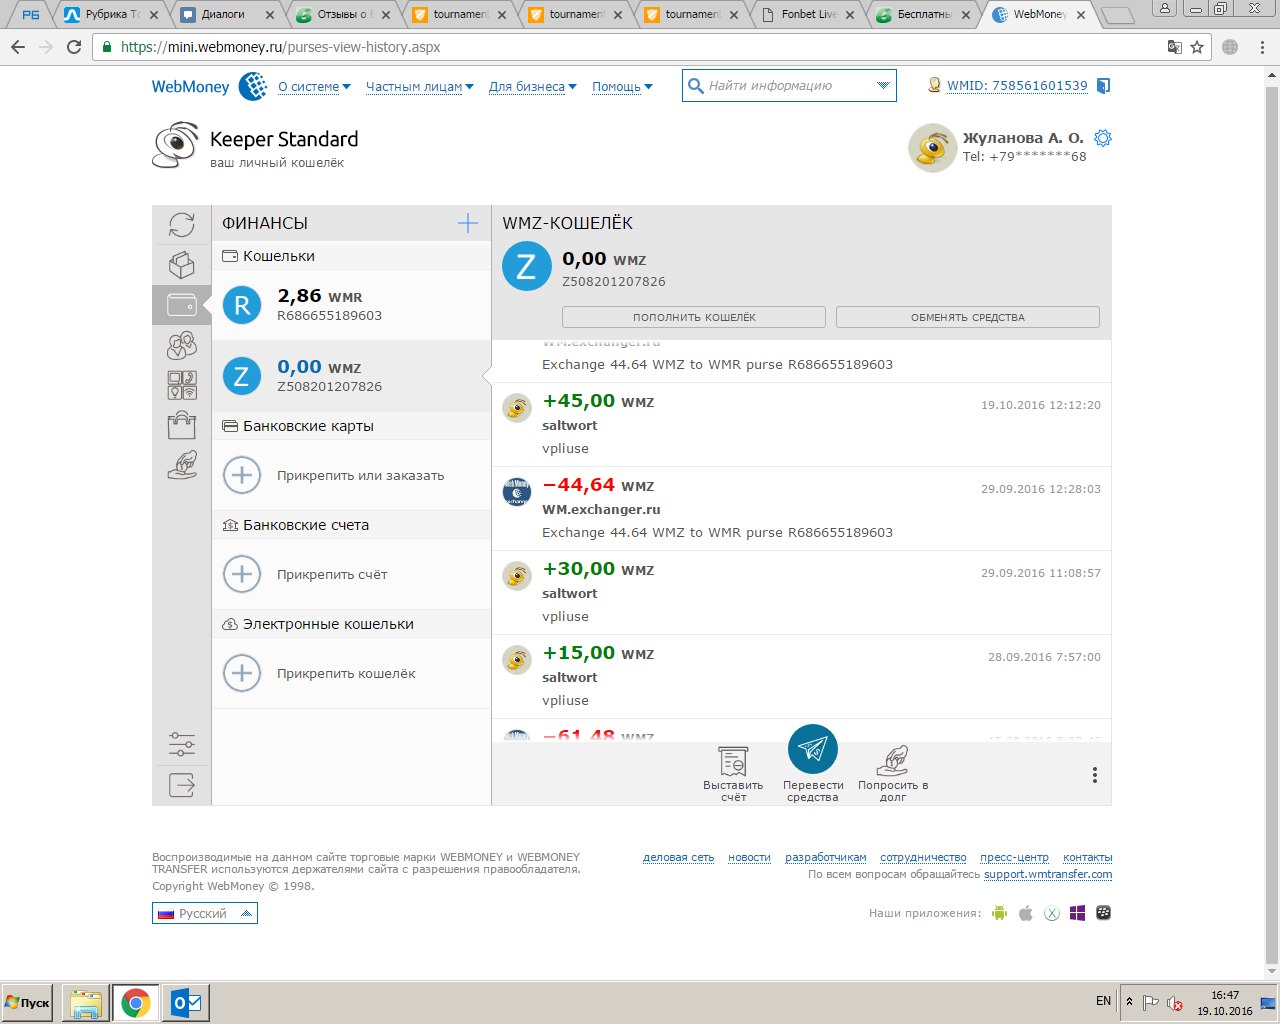The width and height of the screenshot is (1280, 1024).
Task: Open the services grid icon in the sidebar
Action: click(181, 385)
